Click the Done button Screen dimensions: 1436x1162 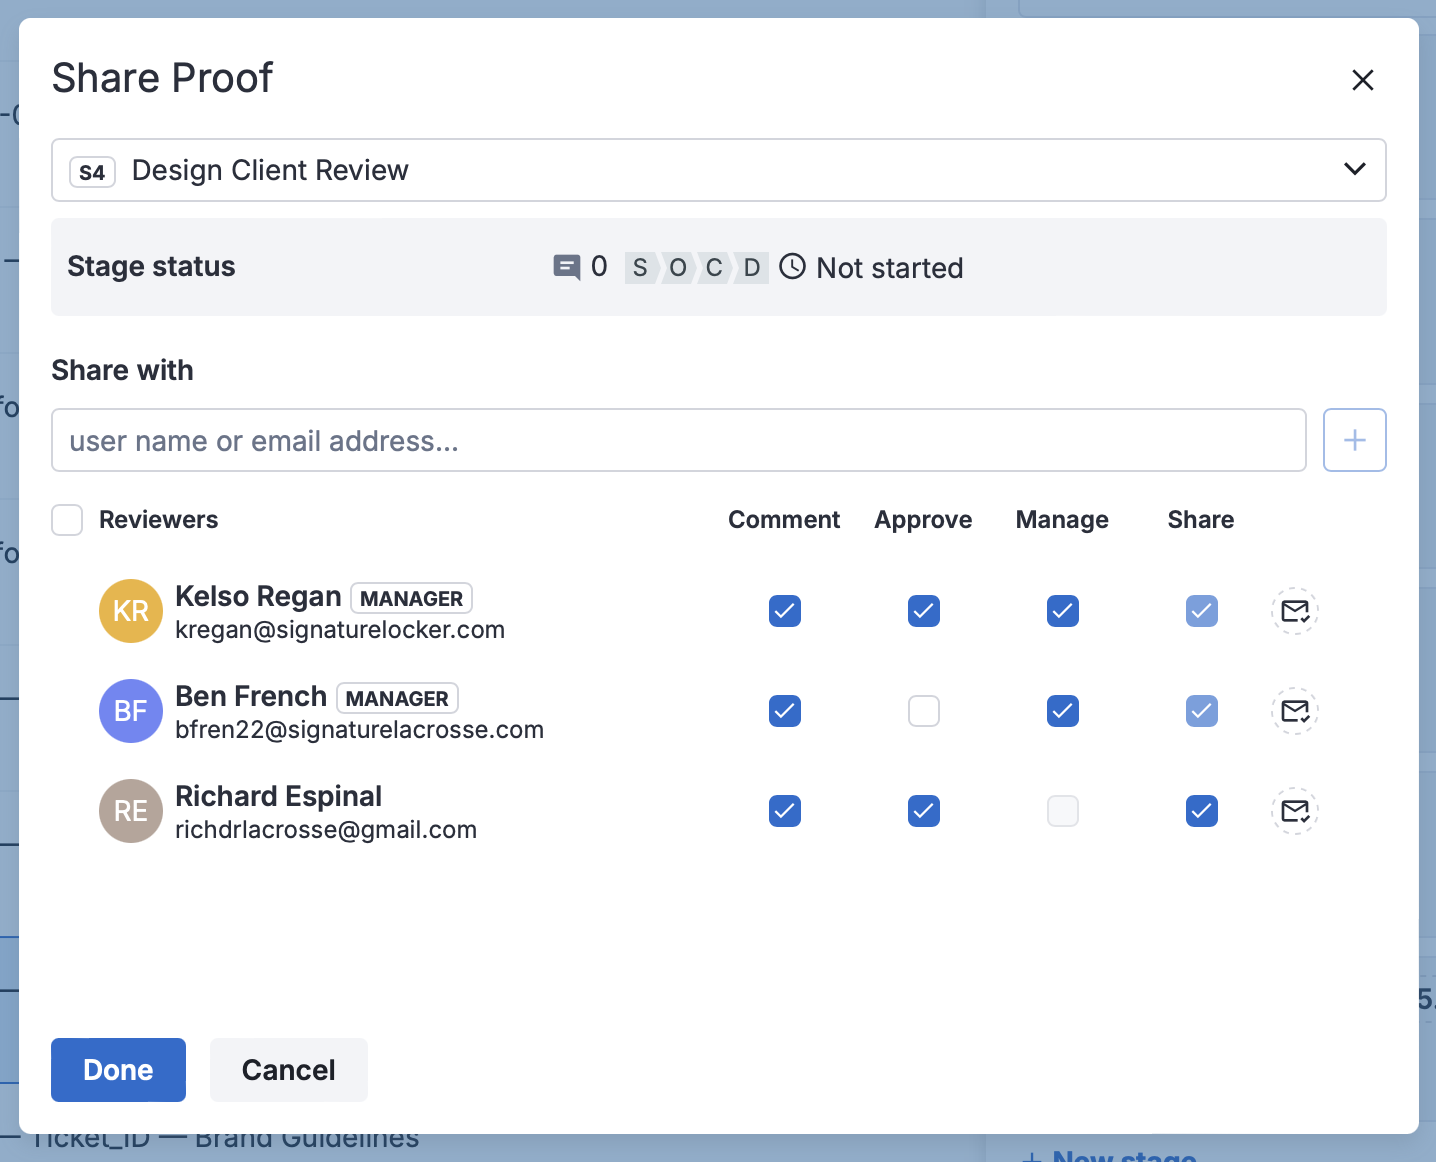[x=118, y=1070]
